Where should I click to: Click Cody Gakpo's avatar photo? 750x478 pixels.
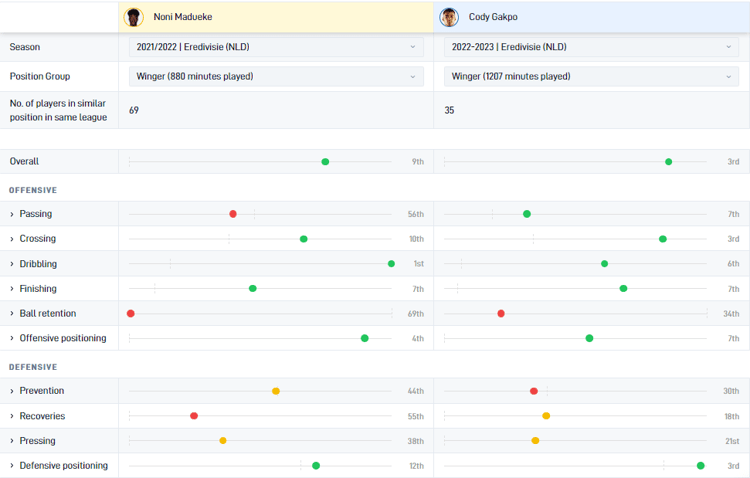[x=449, y=17]
